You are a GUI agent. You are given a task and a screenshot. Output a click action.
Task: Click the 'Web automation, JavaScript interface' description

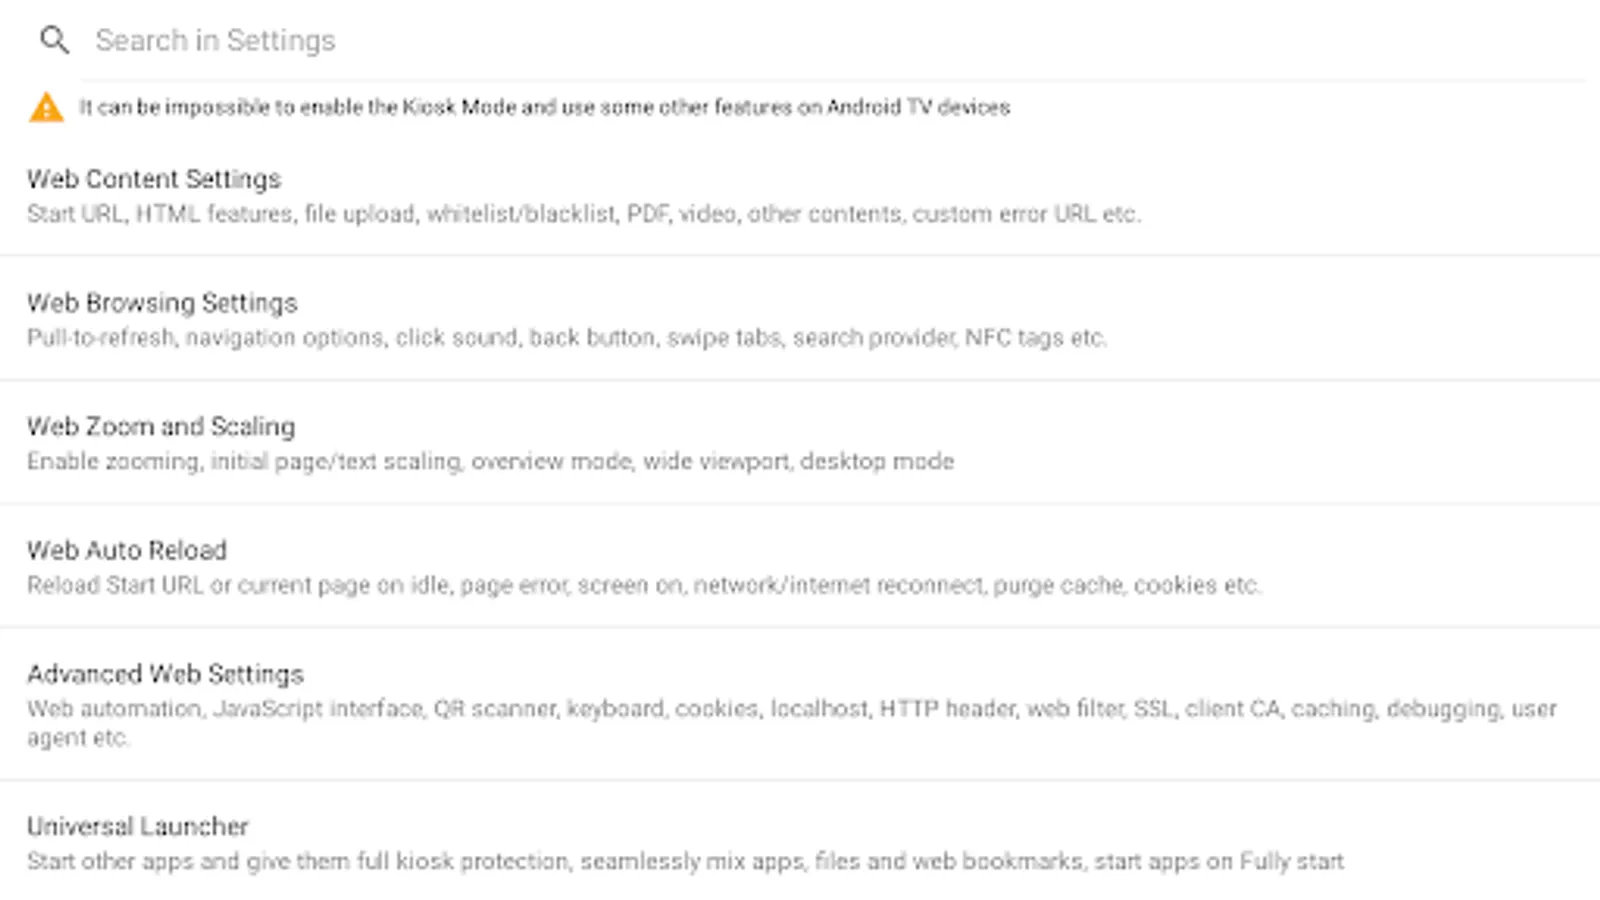pos(791,709)
